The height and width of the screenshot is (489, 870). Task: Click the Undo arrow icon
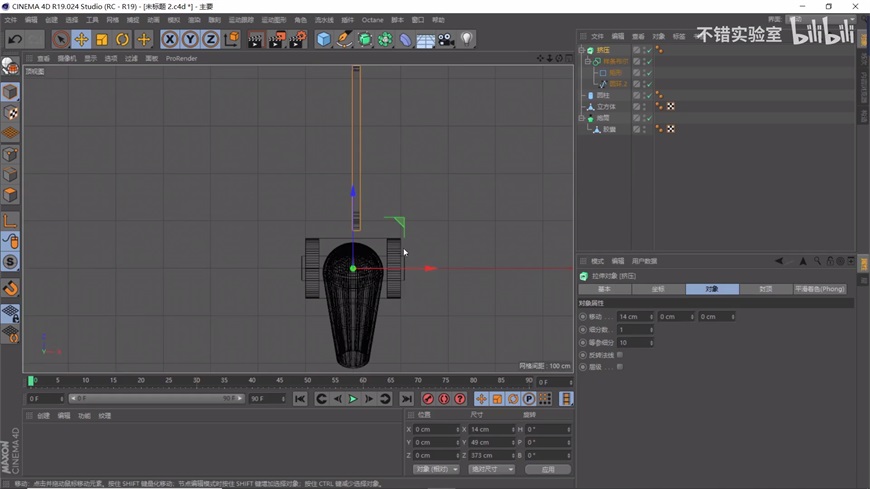[15, 39]
